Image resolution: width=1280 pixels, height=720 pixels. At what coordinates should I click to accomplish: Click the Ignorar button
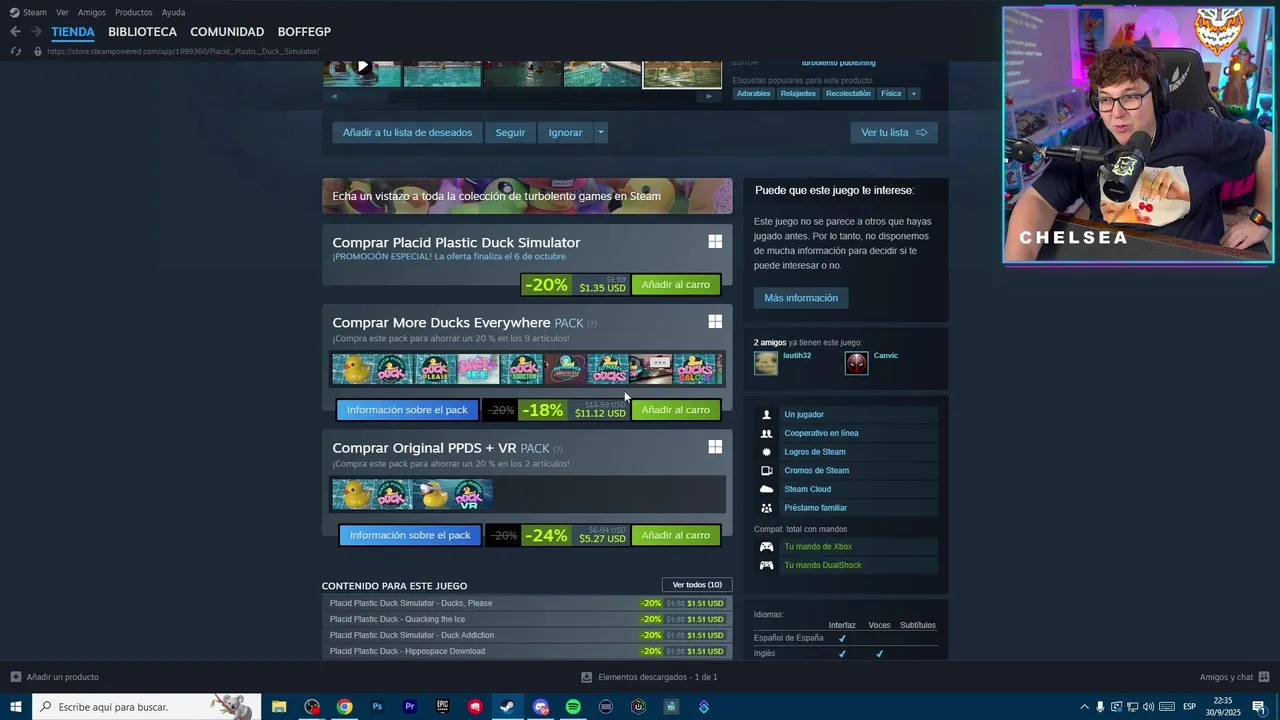click(565, 132)
